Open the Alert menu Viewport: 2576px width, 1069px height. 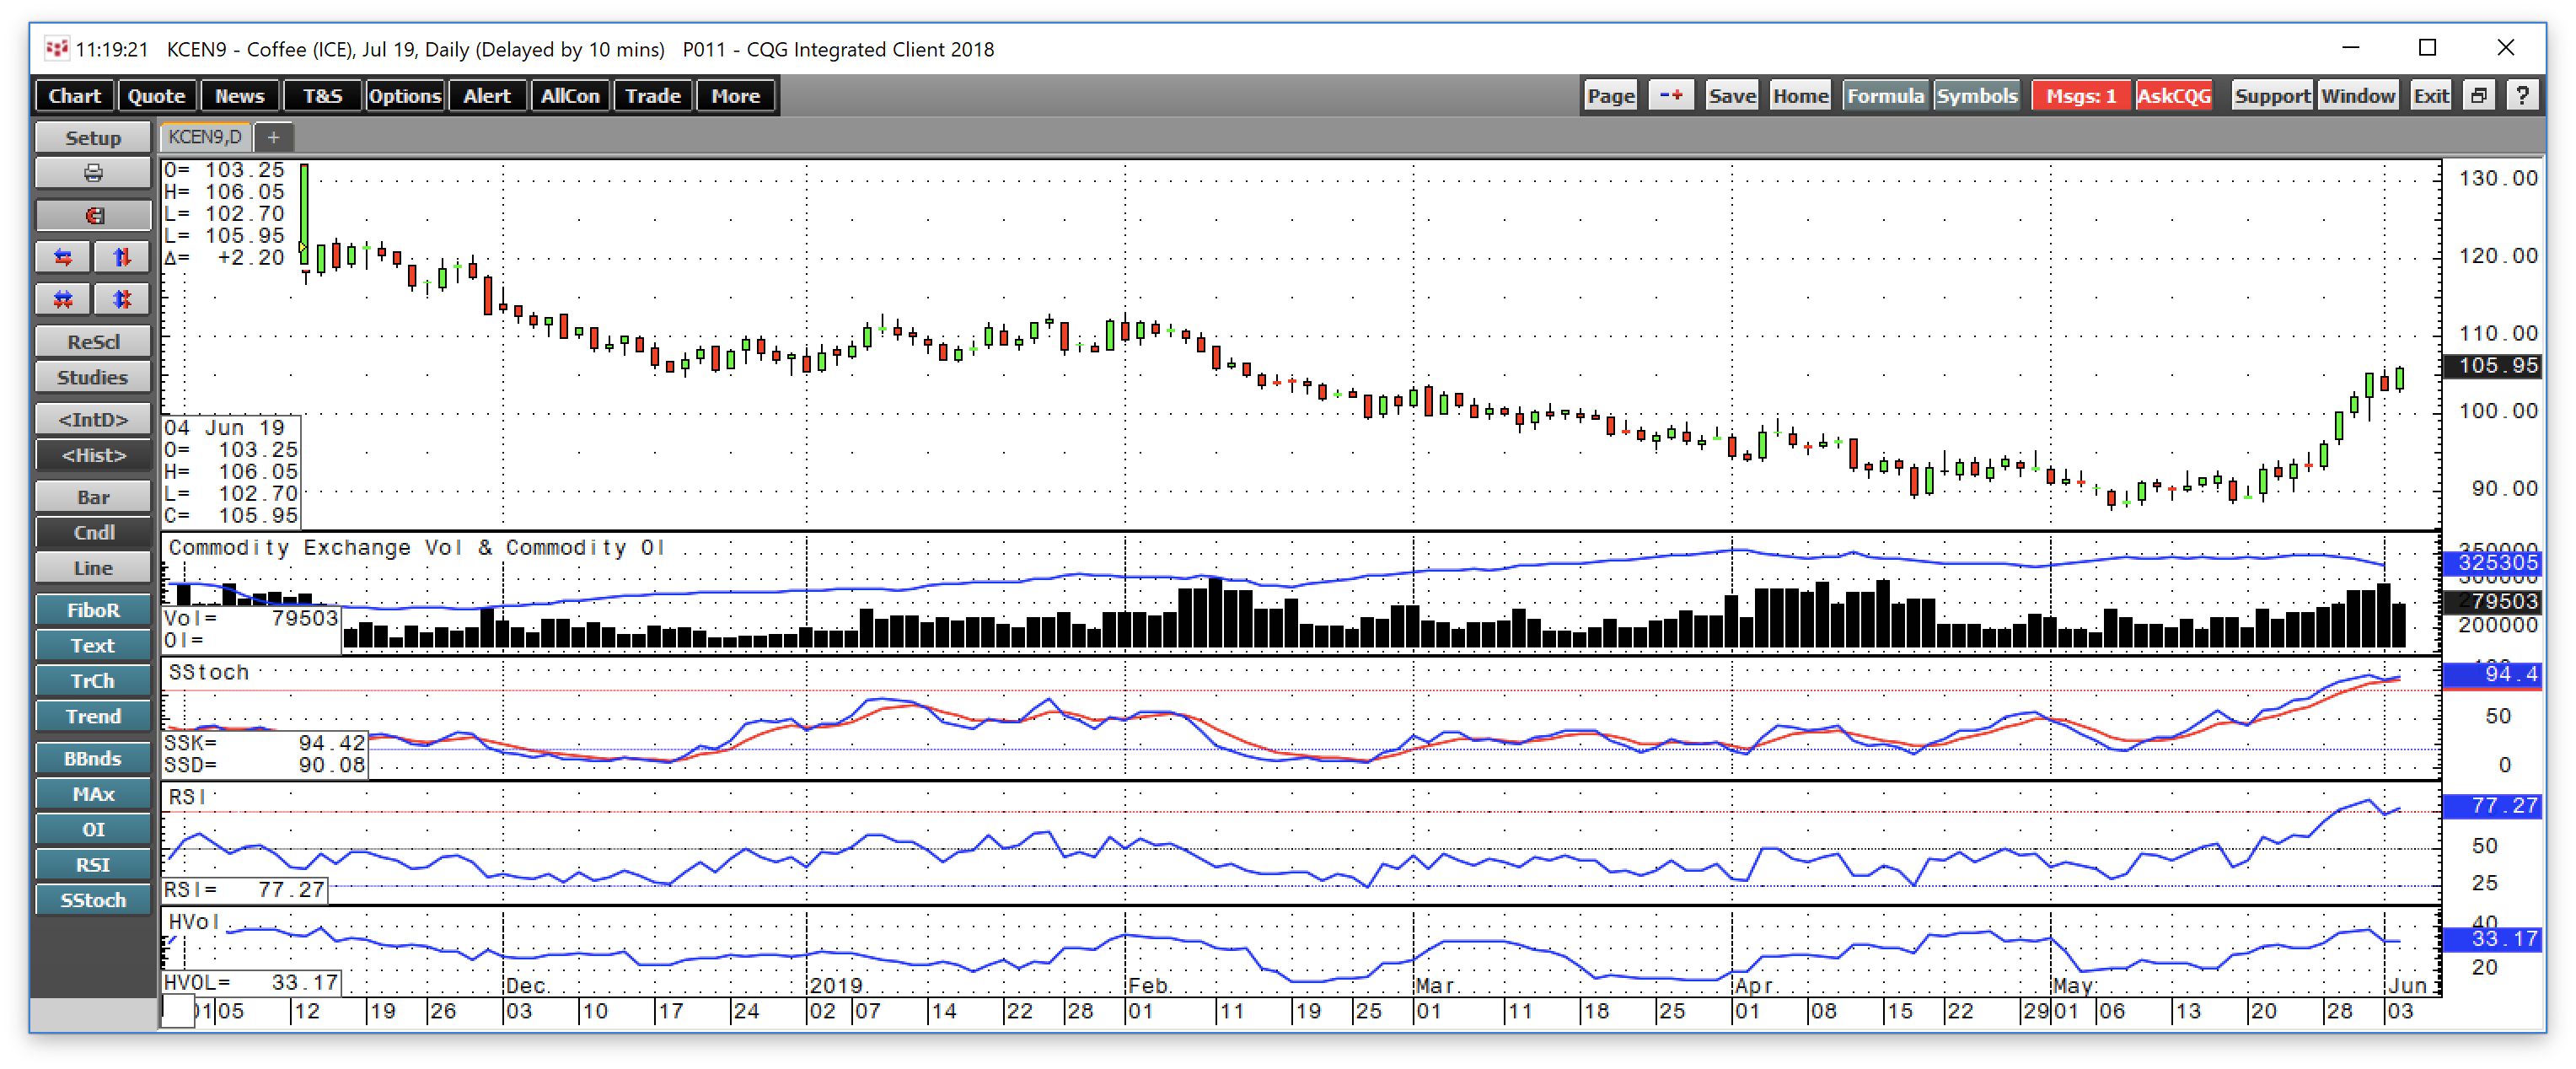(x=487, y=96)
